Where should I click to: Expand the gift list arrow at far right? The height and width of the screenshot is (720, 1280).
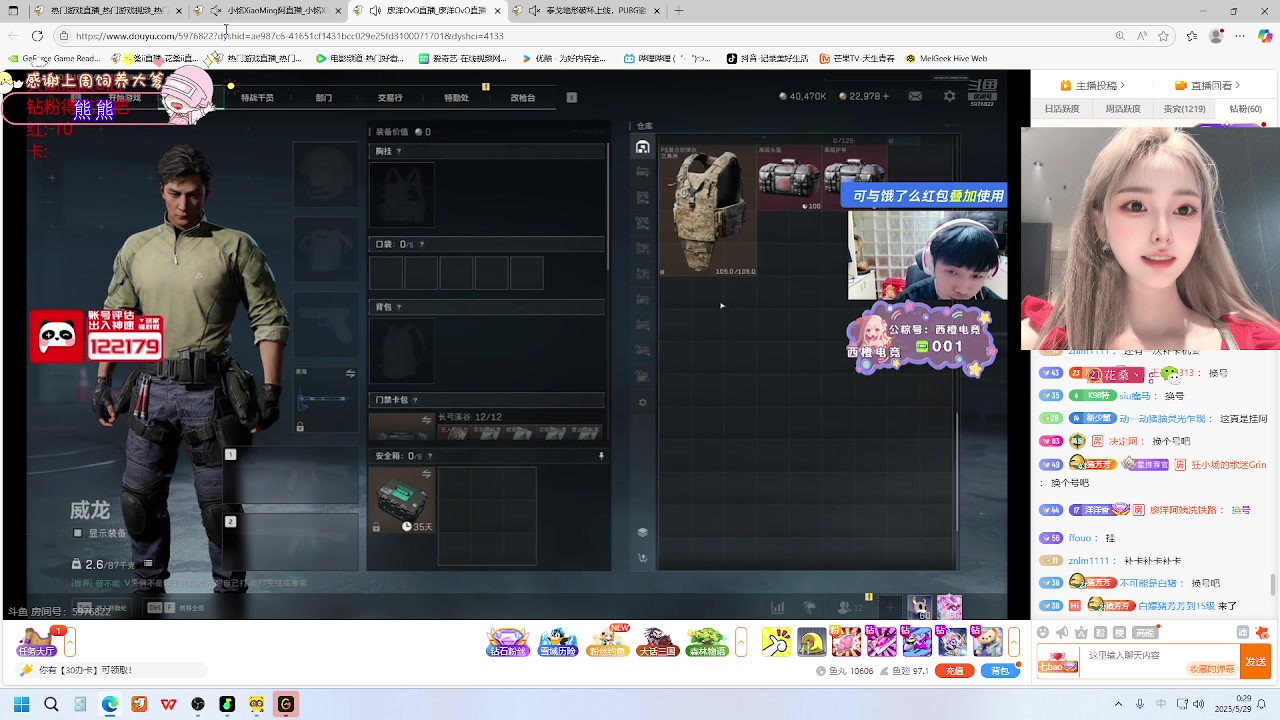(1014, 642)
